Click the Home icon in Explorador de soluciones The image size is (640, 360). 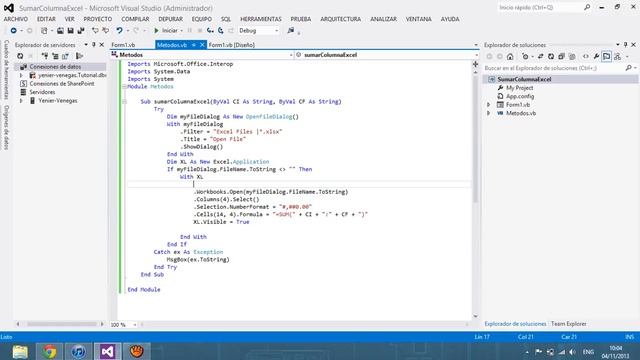[510, 57]
